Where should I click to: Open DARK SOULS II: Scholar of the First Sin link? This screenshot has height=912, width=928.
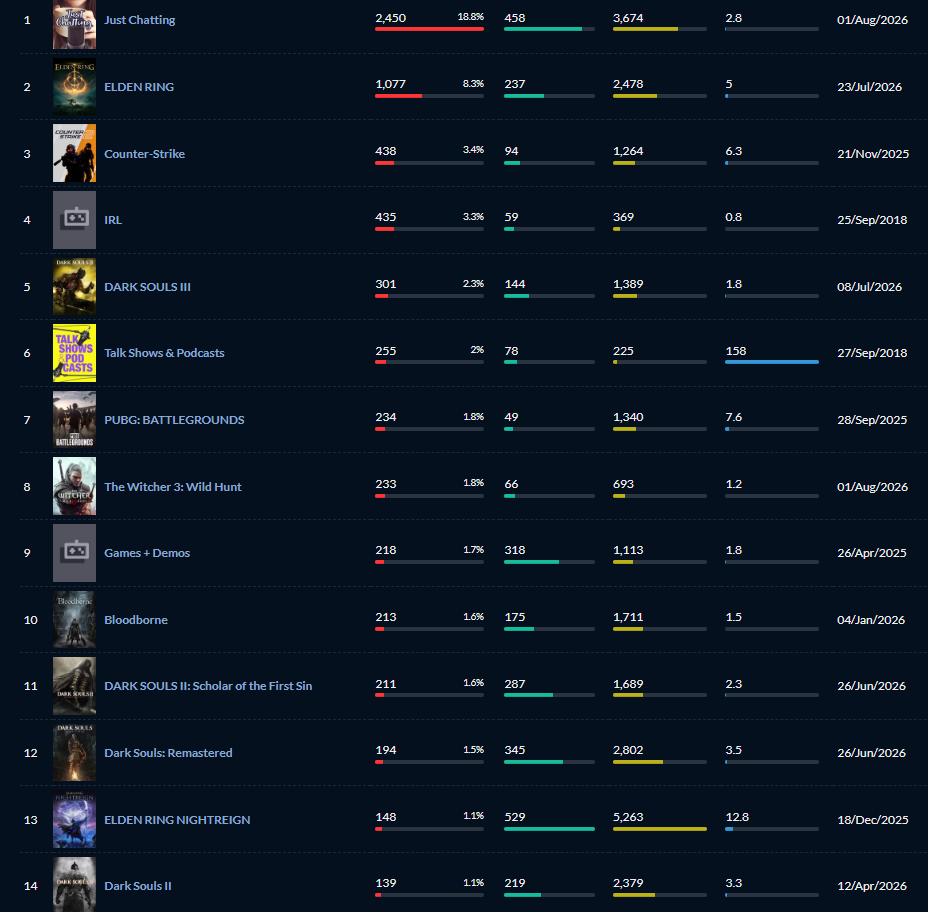(208, 686)
